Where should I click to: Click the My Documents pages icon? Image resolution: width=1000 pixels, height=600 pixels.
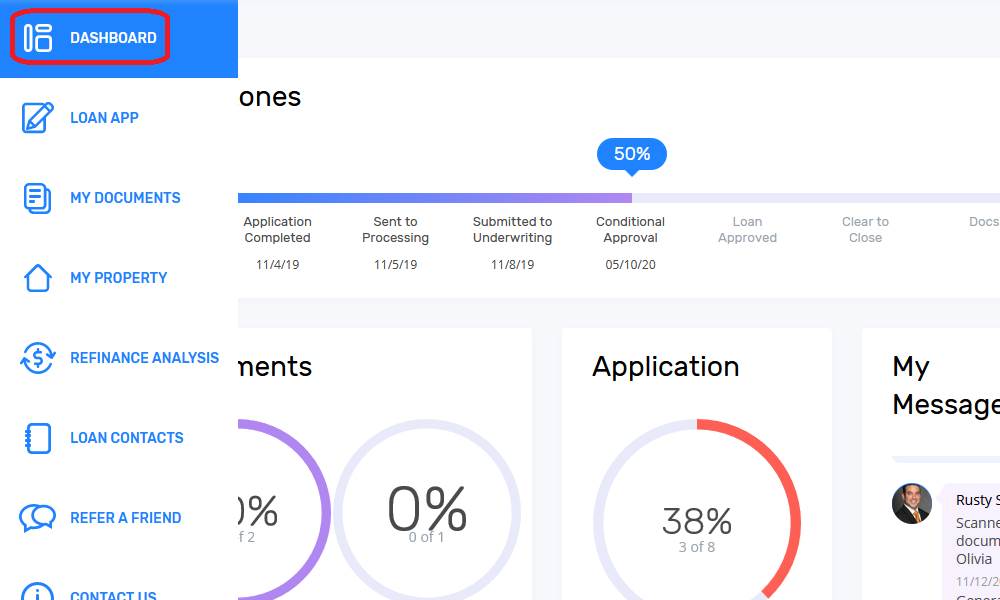pyautogui.click(x=38, y=198)
